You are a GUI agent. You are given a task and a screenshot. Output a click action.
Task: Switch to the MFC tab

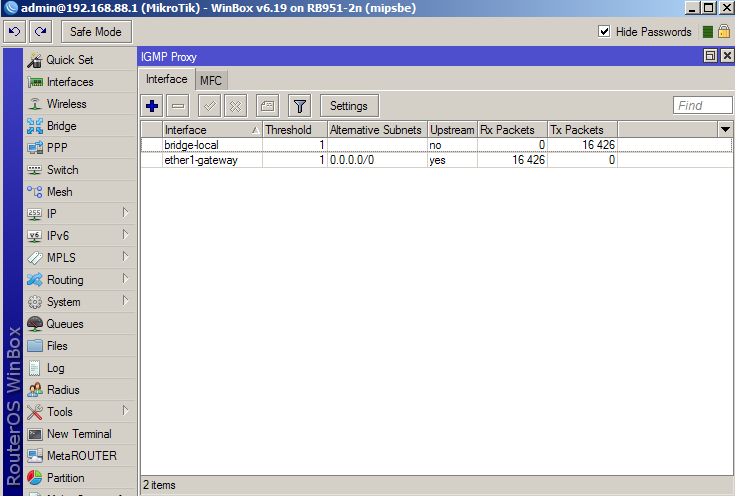(x=211, y=81)
